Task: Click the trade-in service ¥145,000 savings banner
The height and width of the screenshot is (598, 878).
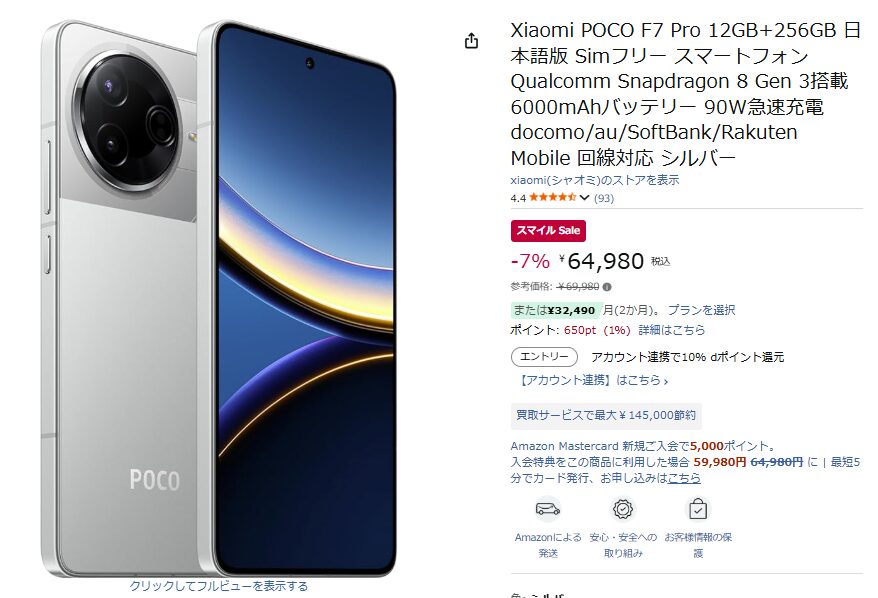Action: click(x=606, y=415)
